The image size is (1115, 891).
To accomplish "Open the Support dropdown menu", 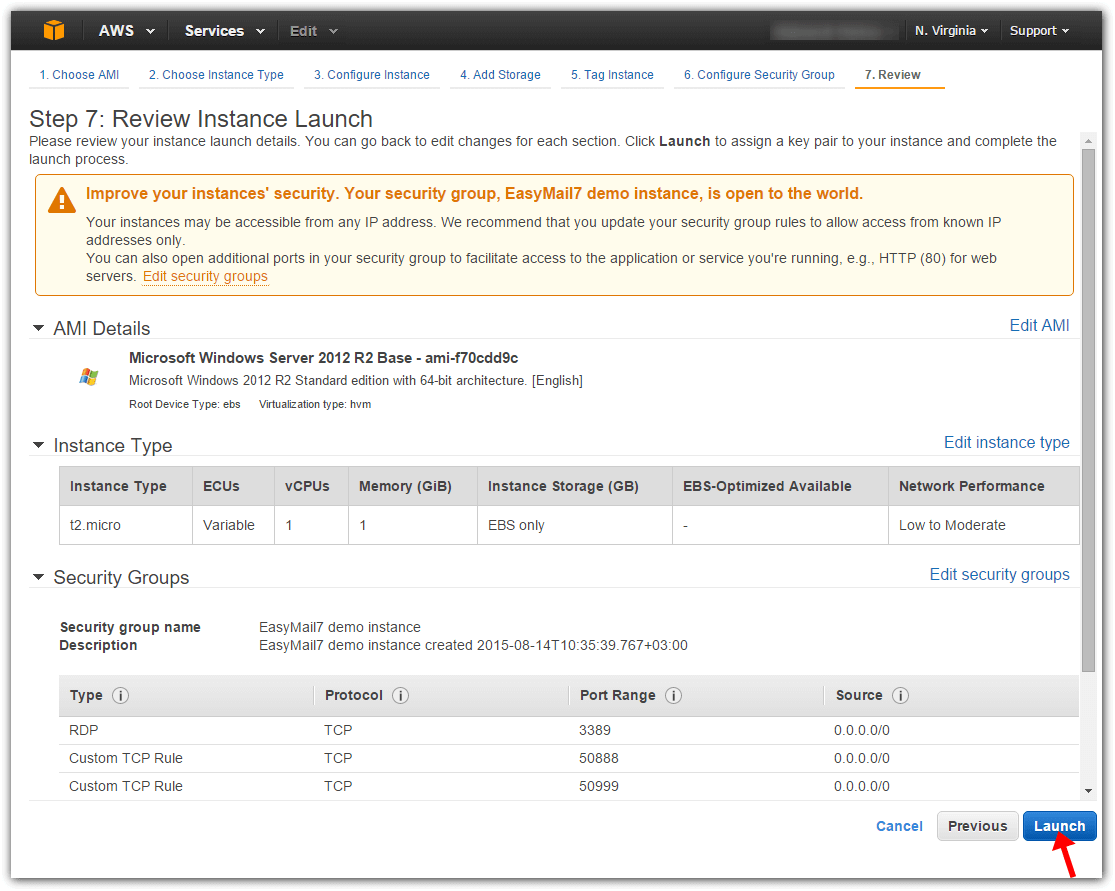I will pyautogui.click(x=1040, y=31).
